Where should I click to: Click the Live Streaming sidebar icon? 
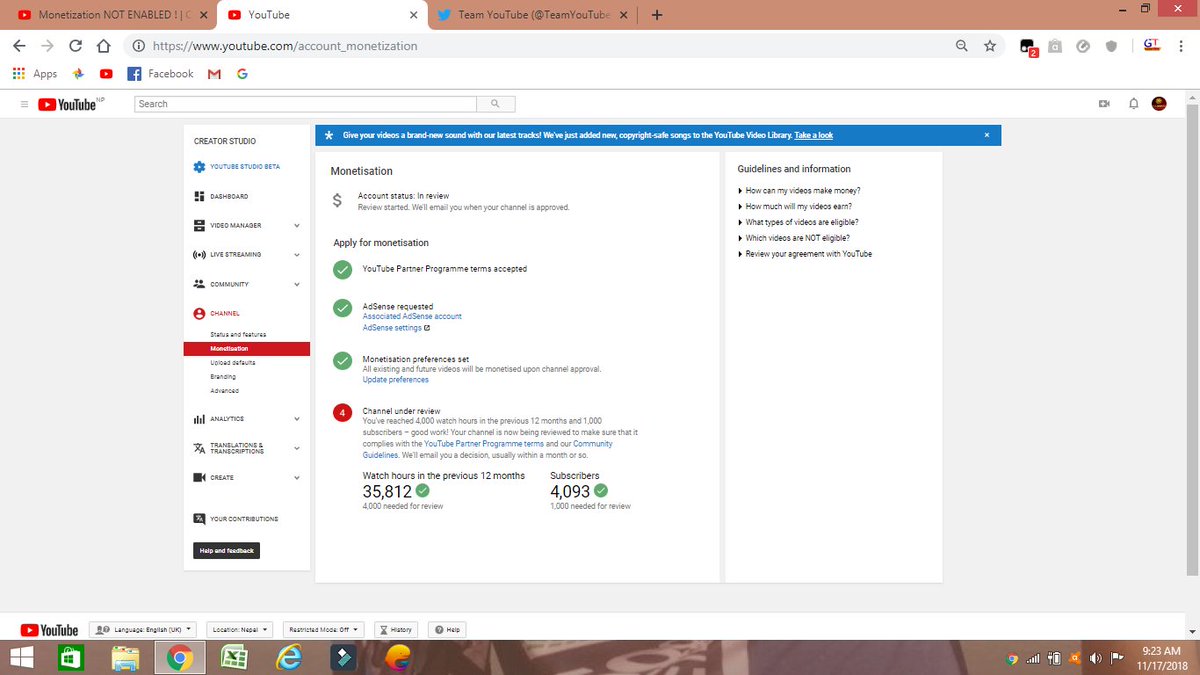199,255
